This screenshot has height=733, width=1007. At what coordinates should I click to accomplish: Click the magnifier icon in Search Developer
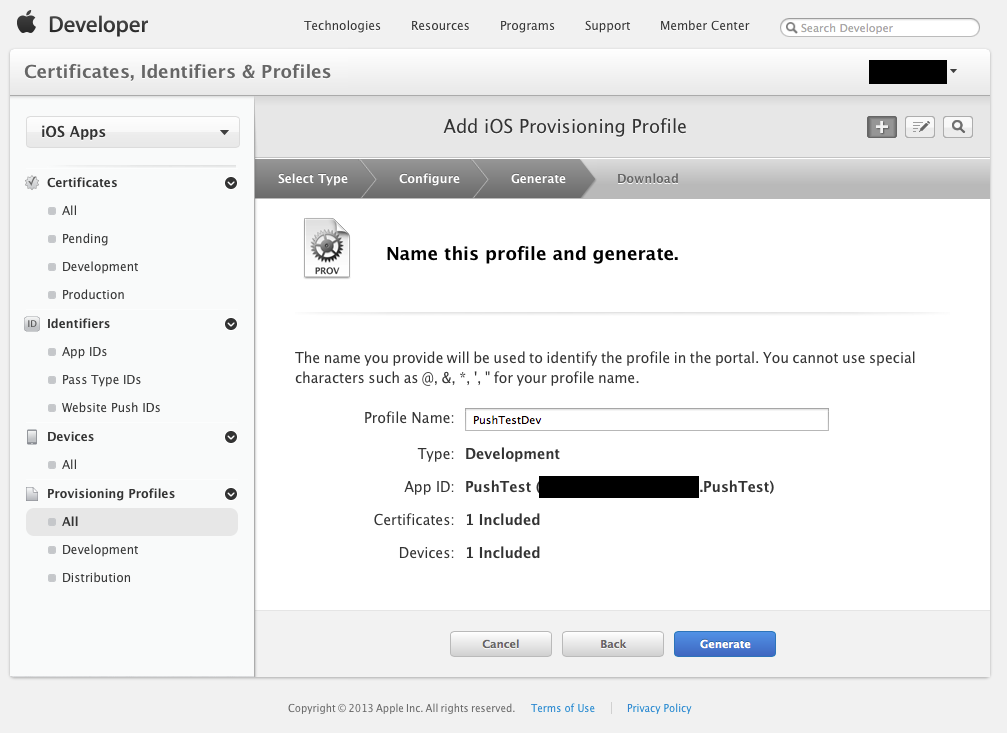[x=792, y=28]
